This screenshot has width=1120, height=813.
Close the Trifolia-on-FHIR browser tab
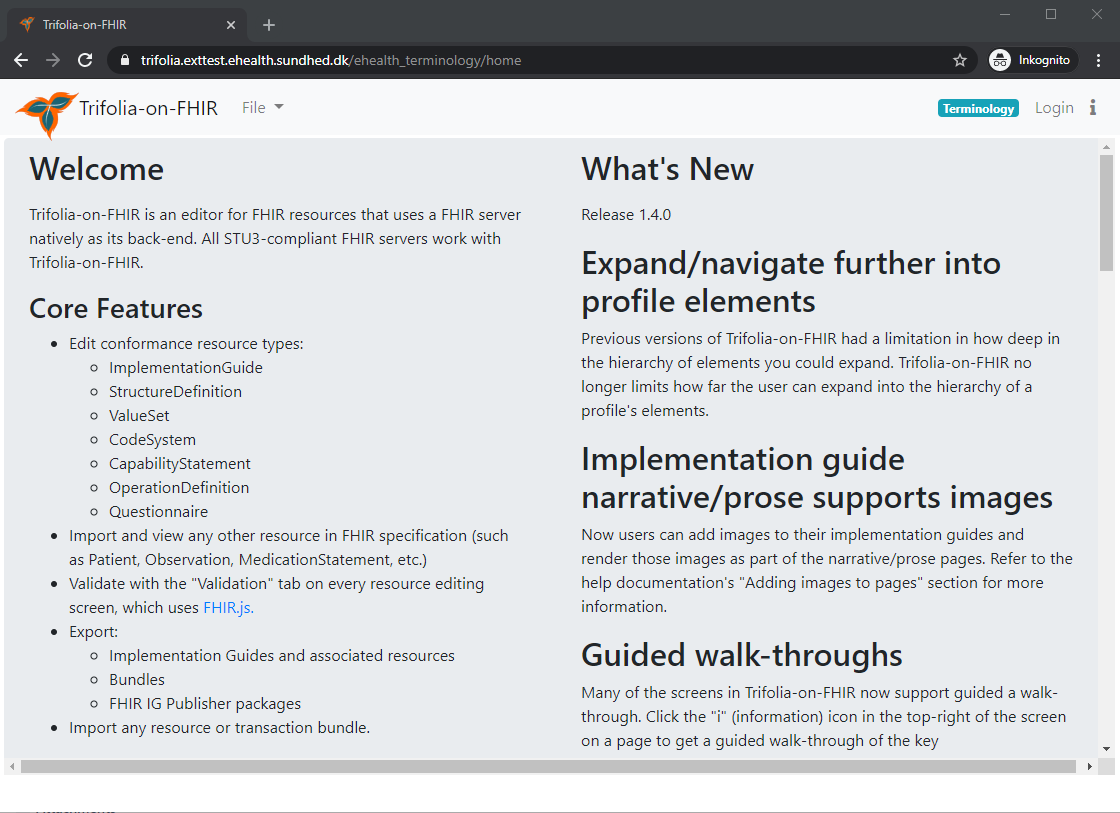pyautogui.click(x=231, y=25)
